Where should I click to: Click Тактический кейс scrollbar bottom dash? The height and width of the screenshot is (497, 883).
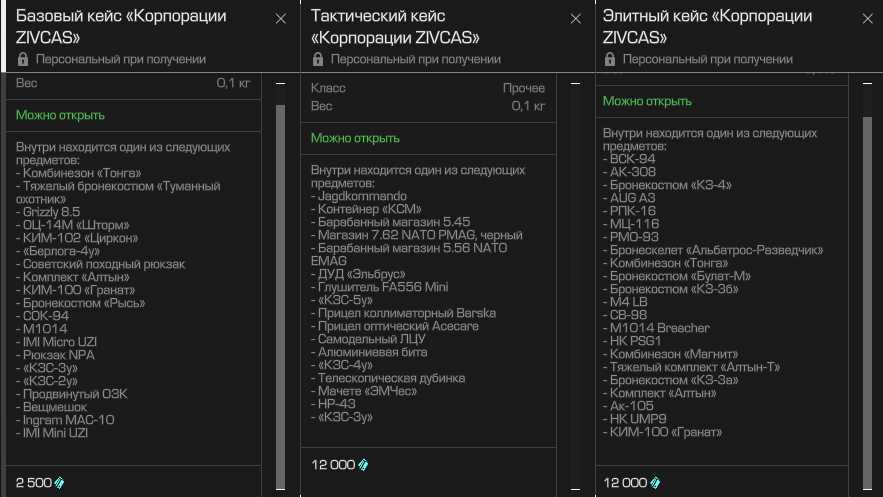[575, 489]
